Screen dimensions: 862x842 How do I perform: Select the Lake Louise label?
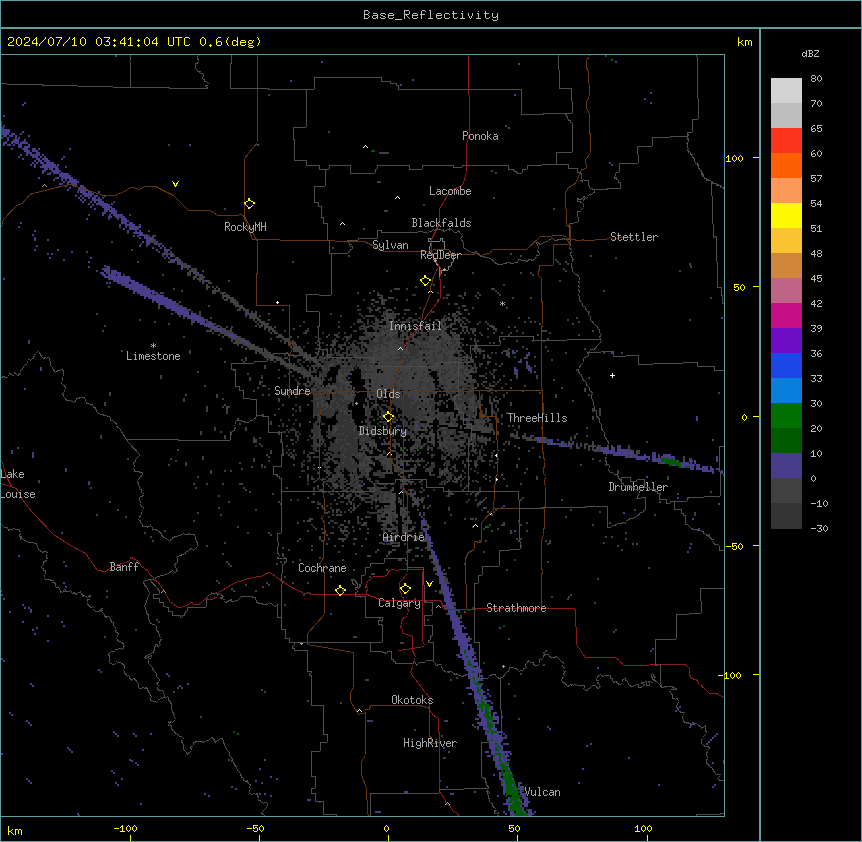pyautogui.click(x=16, y=484)
